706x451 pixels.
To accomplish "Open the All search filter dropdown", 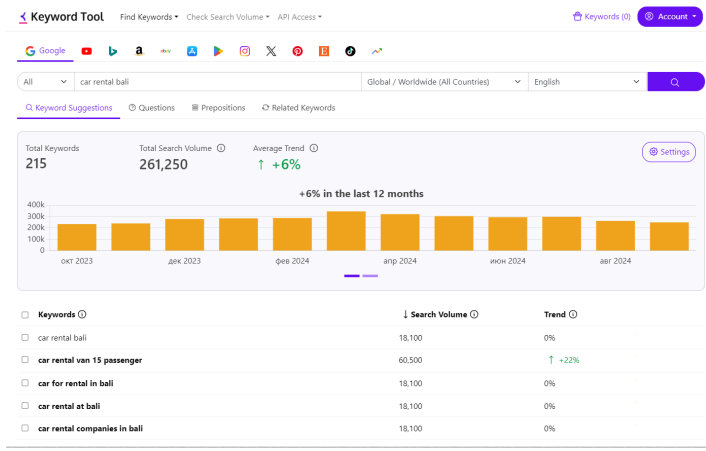I will click(45, 82).
